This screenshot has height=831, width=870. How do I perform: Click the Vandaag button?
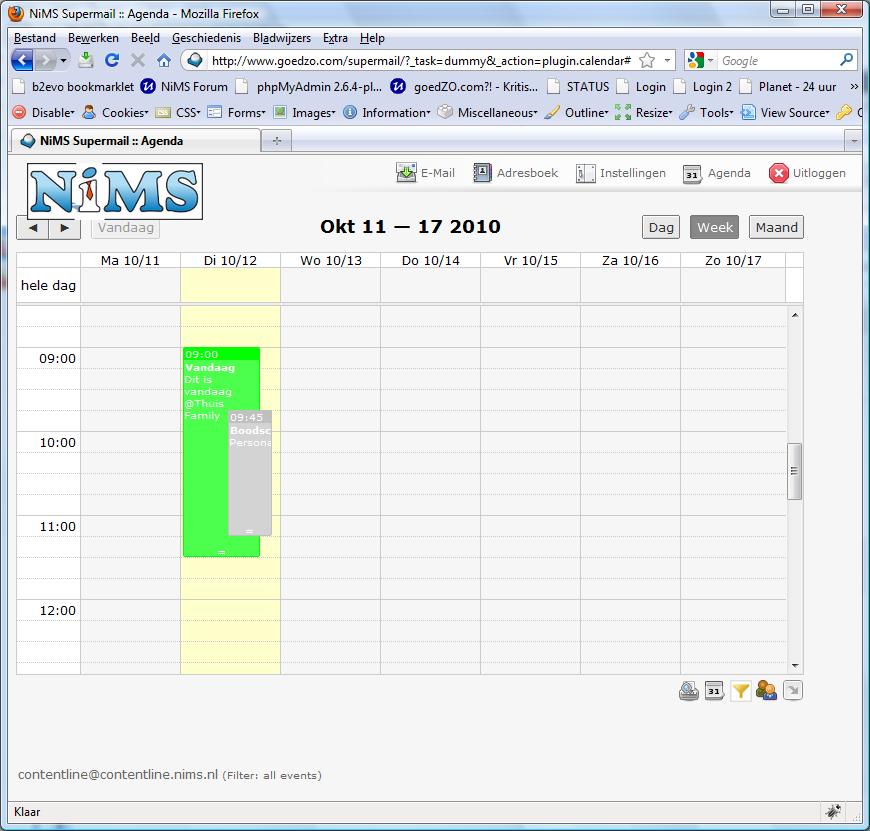[x=125, y=227]
